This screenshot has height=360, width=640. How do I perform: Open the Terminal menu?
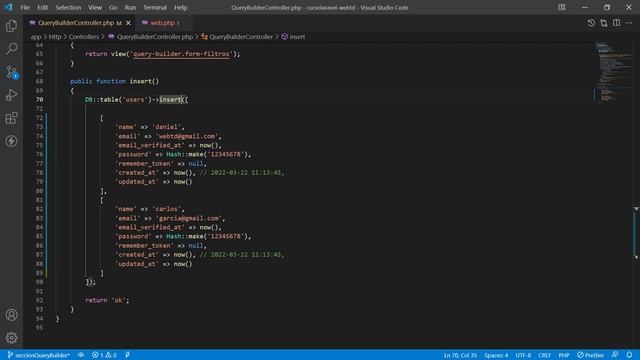coord(155,7)
